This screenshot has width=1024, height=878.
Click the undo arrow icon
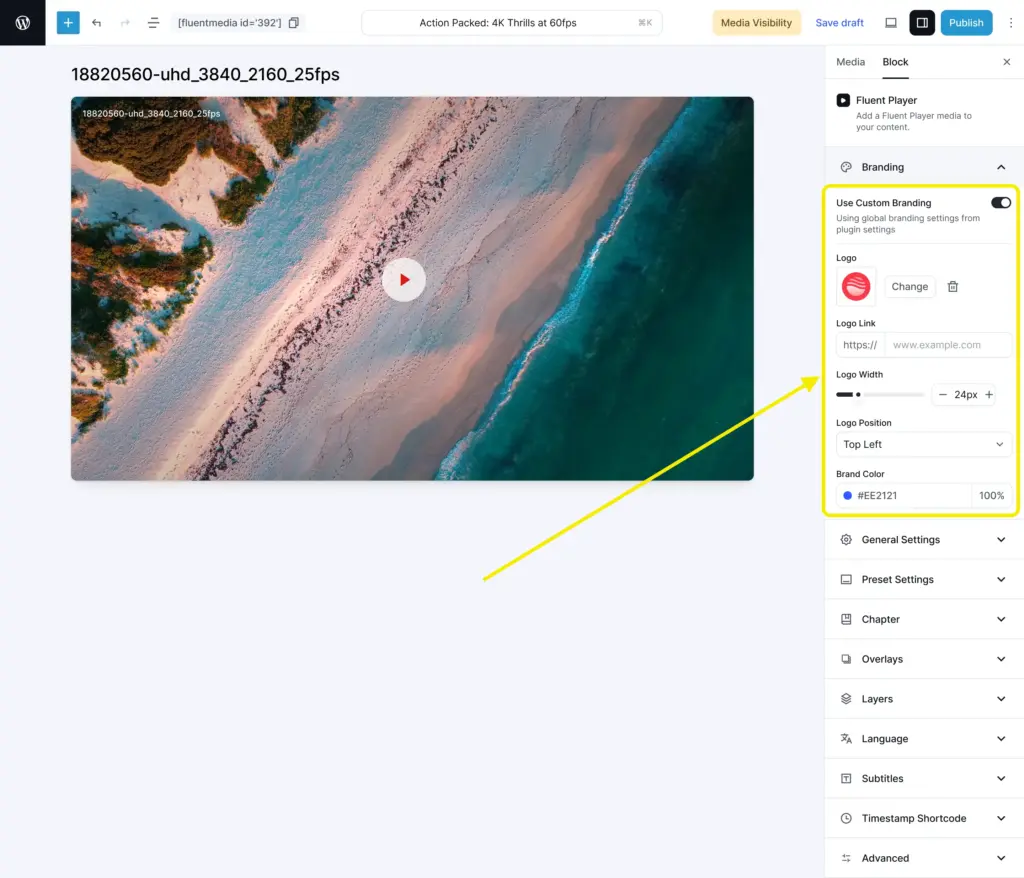pos(96,22)
